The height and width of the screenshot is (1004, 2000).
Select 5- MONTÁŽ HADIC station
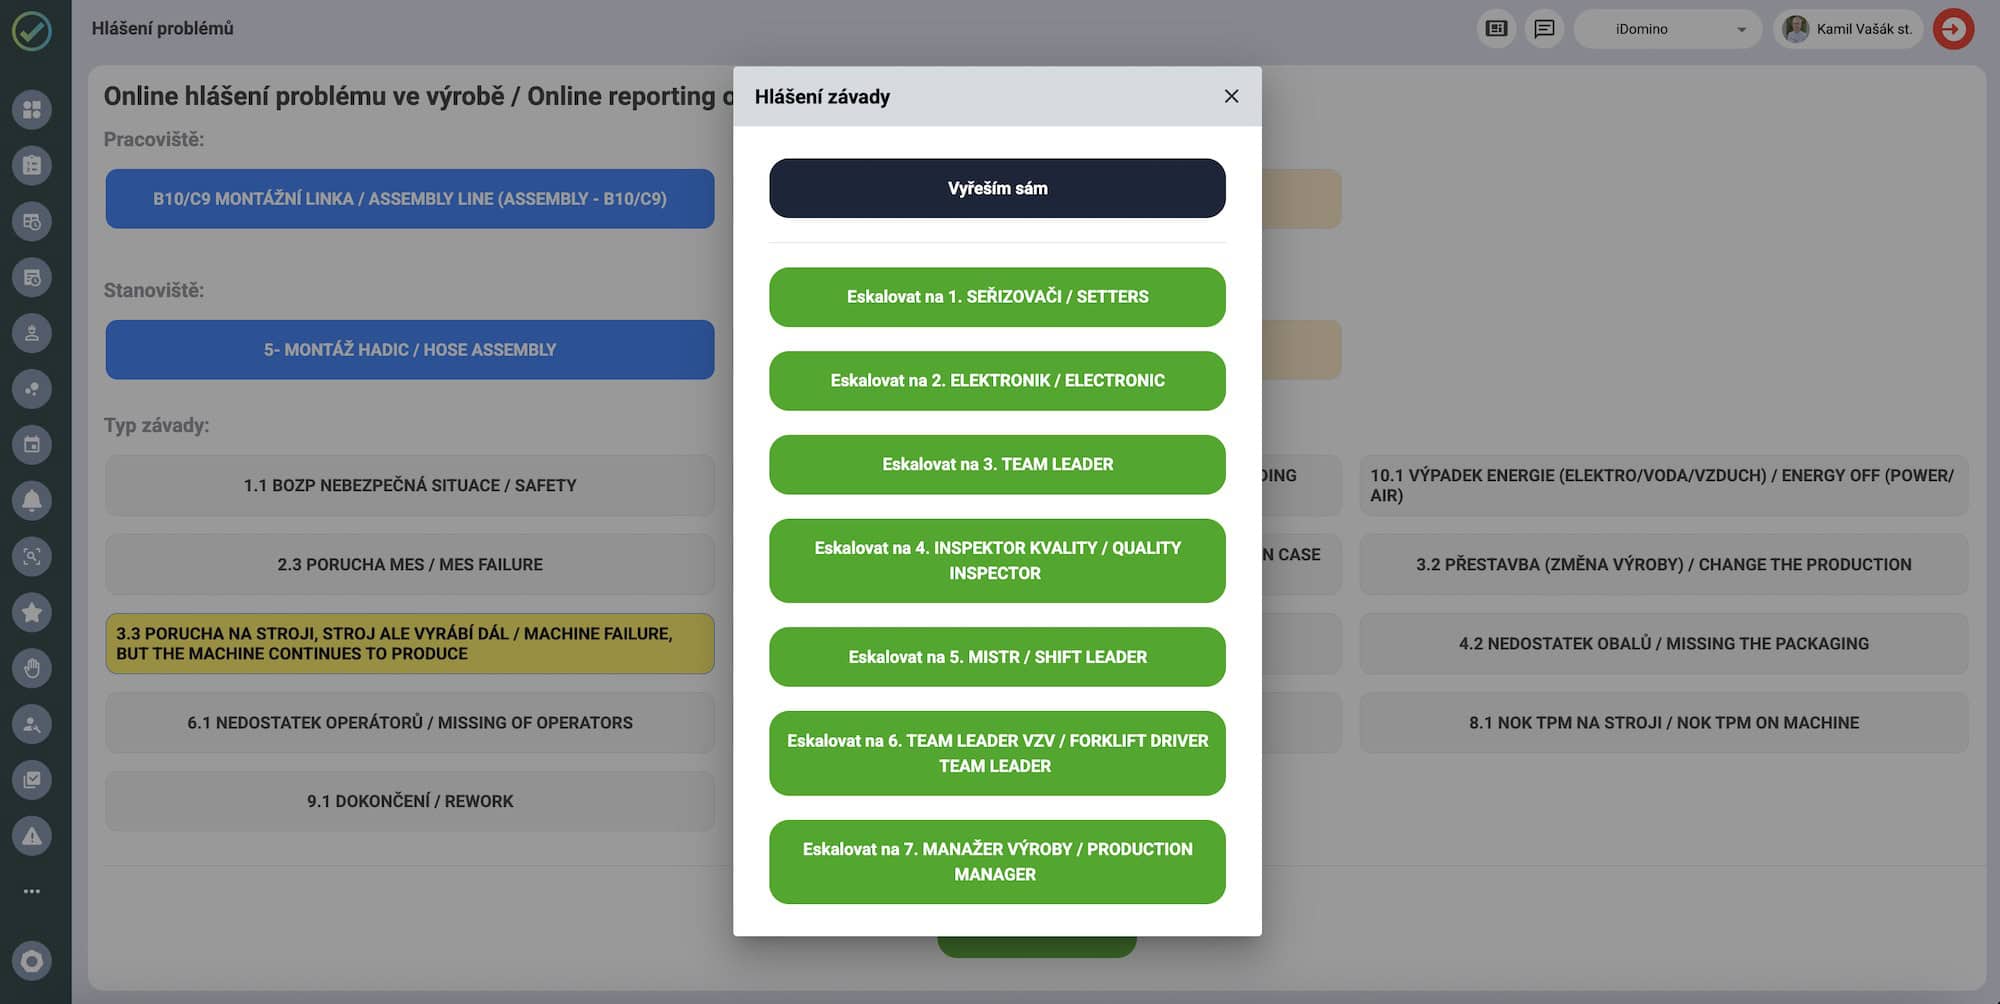(410, 350)
